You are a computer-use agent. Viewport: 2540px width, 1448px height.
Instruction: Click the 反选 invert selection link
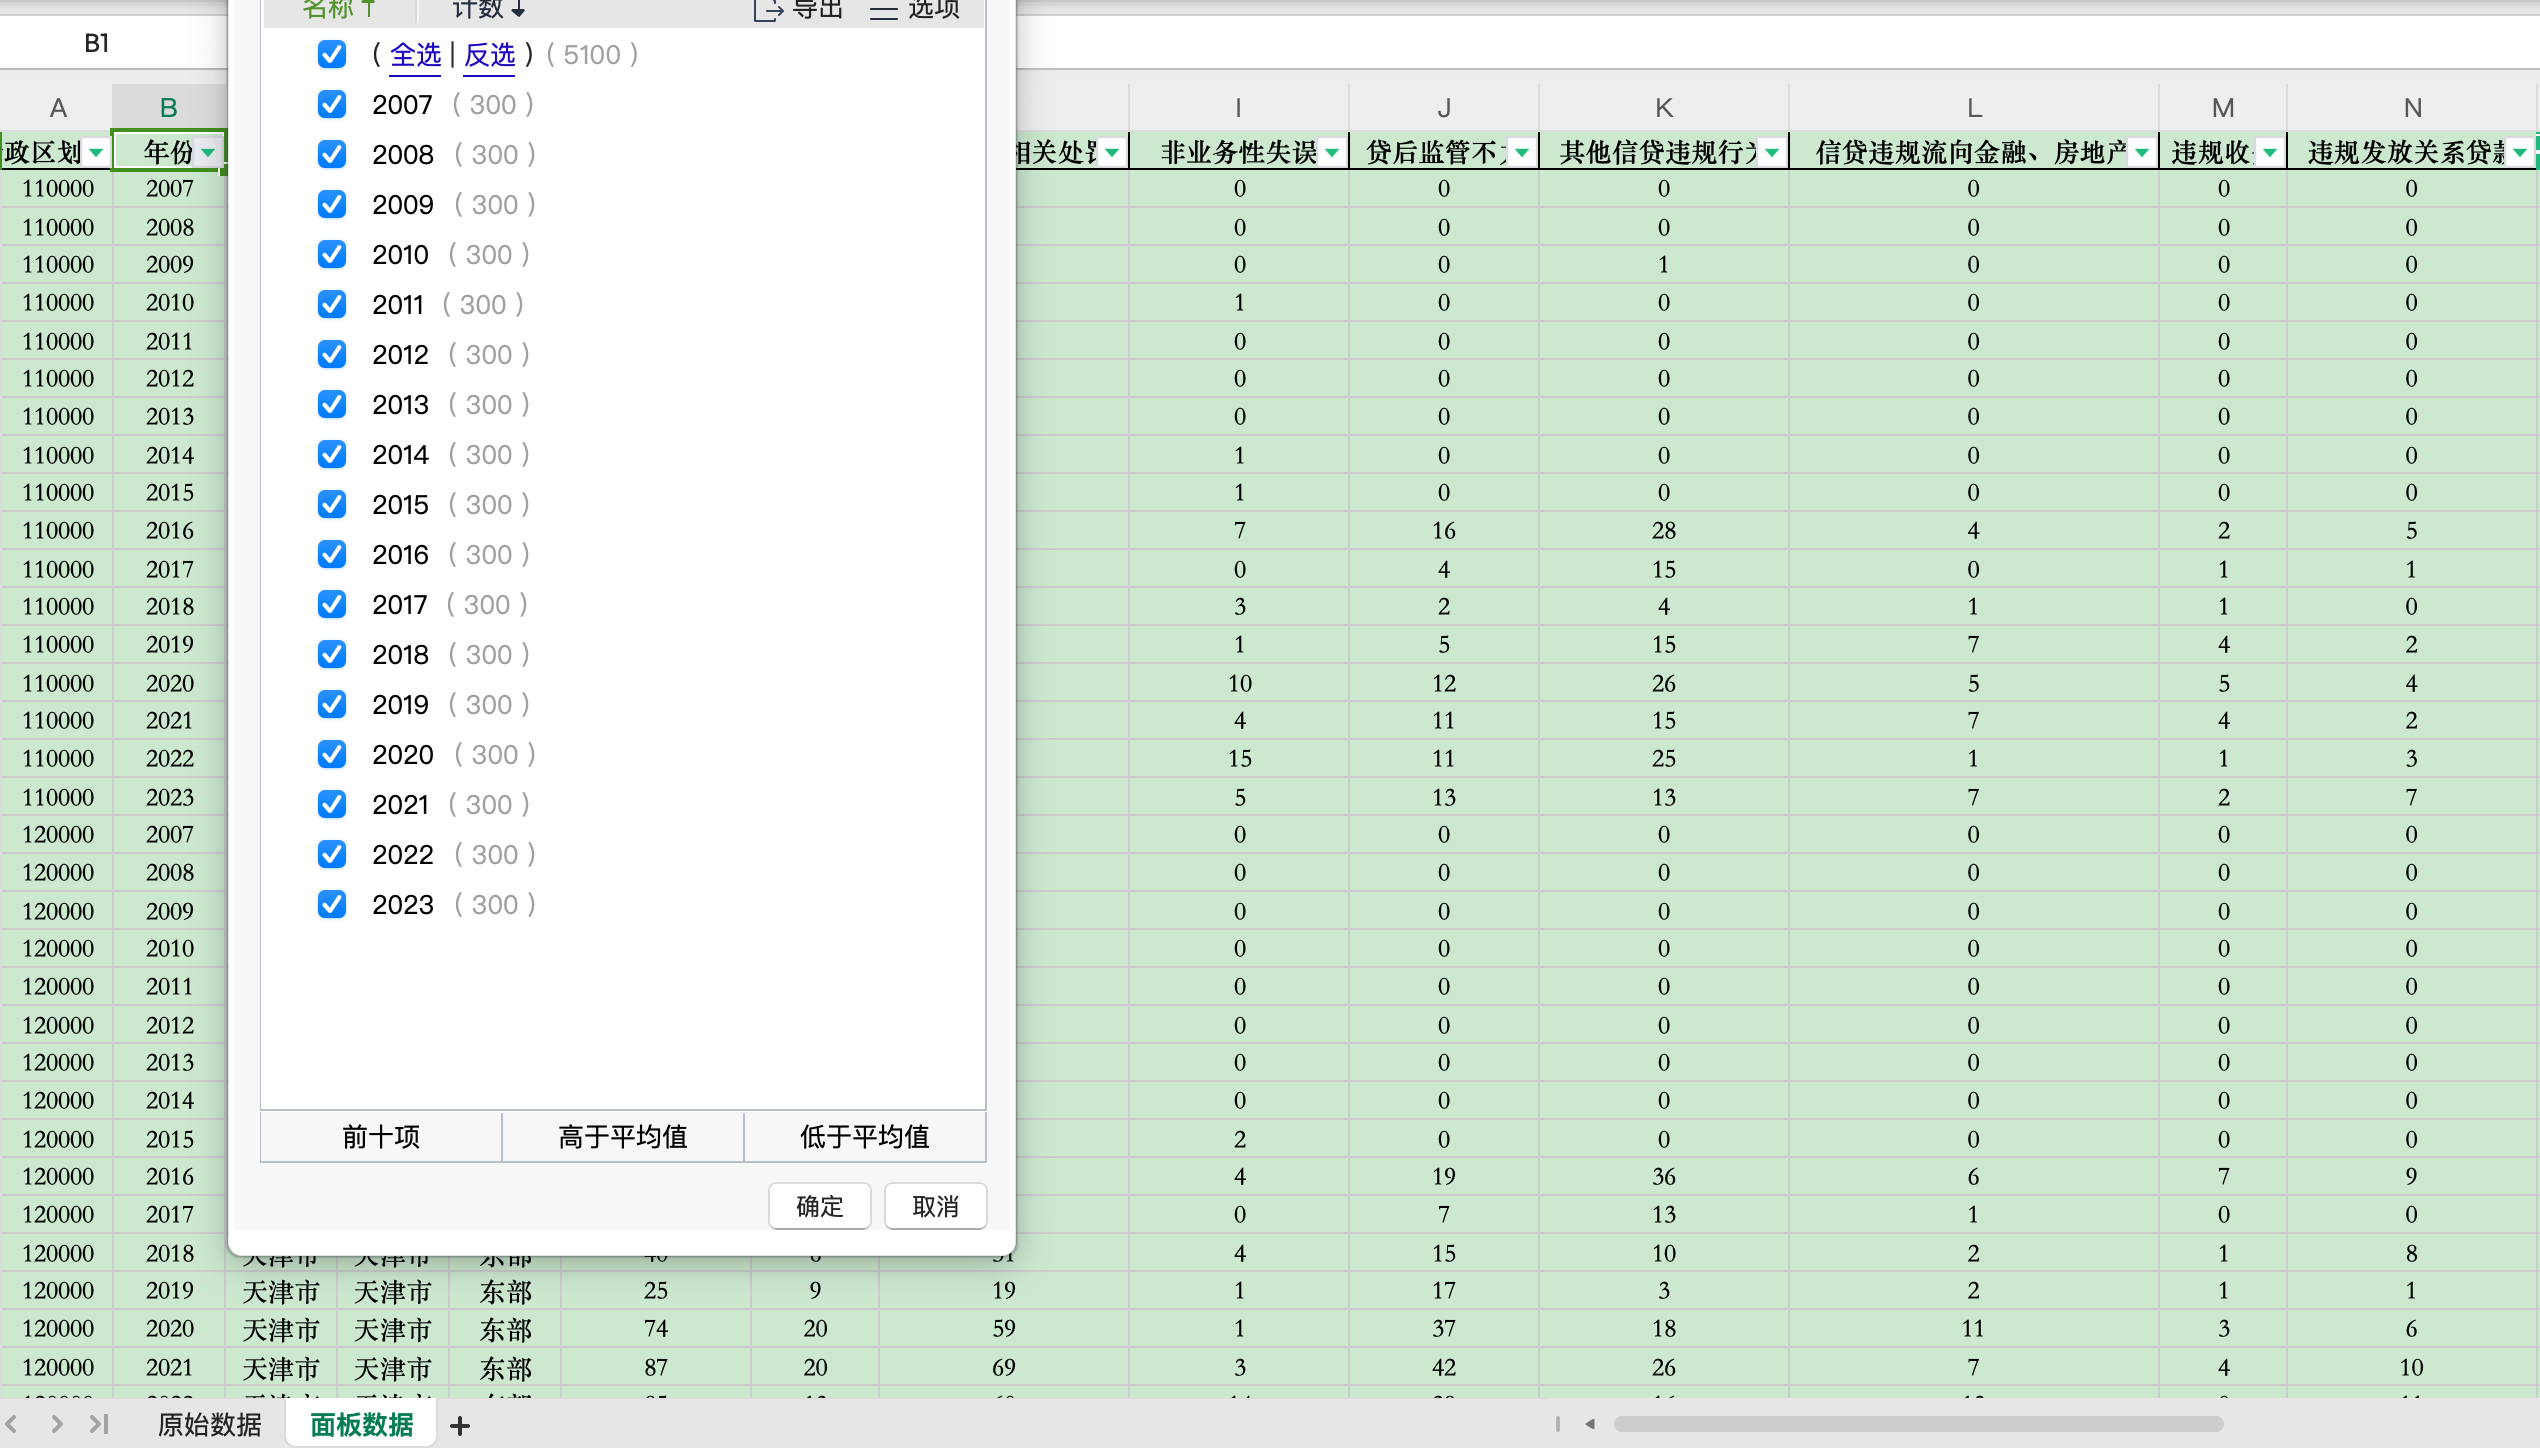point(490,55)
